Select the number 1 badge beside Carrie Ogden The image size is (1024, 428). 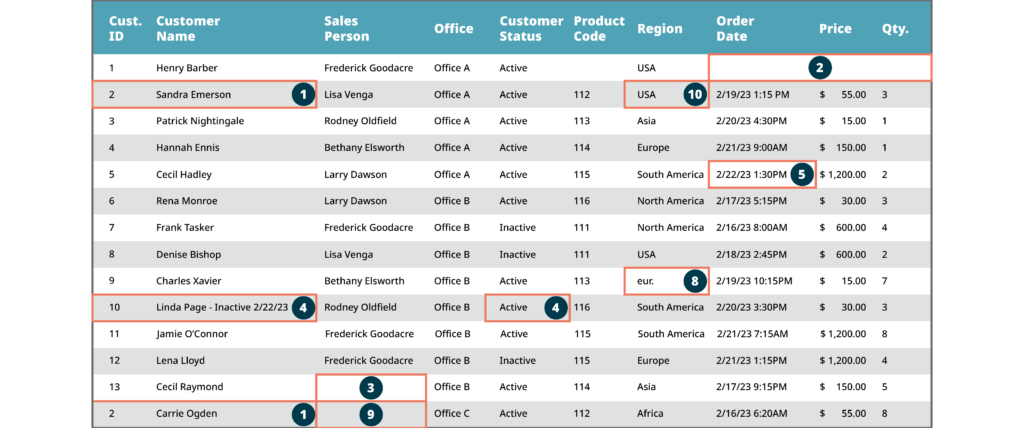(301, 413)
